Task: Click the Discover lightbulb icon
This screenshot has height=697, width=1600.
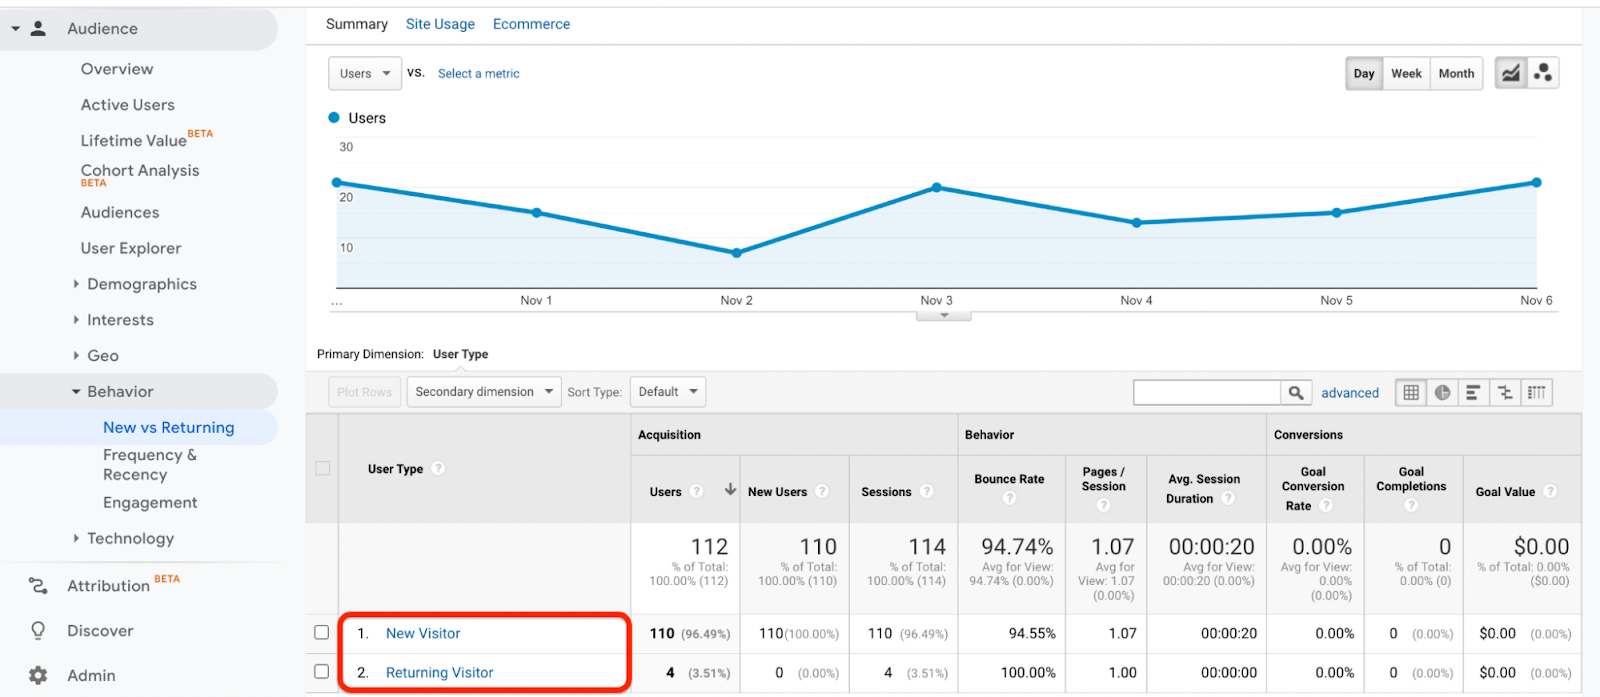Action: tap(38, 631)
